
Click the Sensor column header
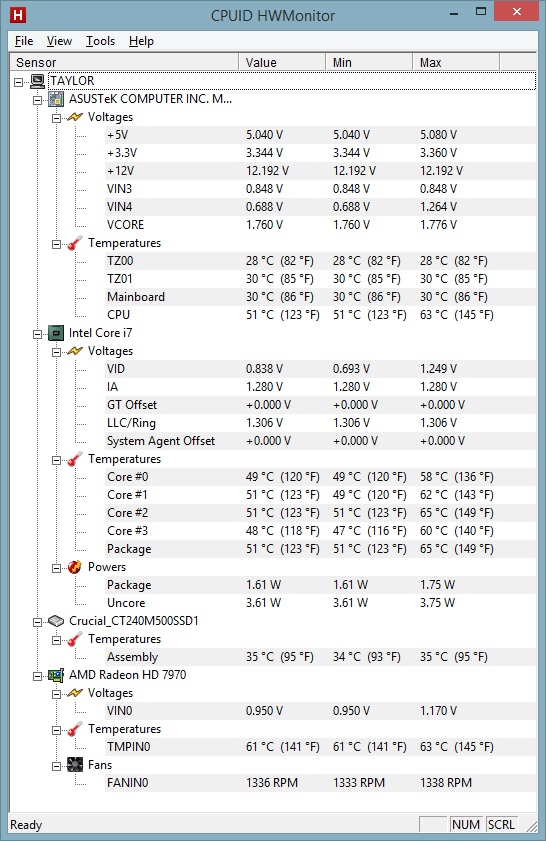[x=124, y=62]
